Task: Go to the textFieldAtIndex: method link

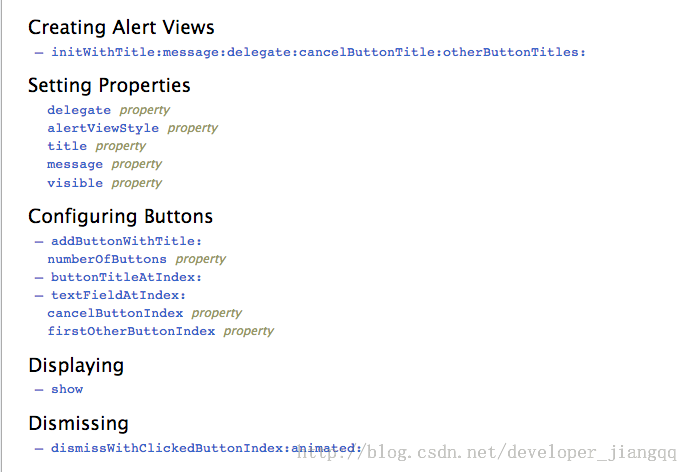Action: click(x=118, y=295)
